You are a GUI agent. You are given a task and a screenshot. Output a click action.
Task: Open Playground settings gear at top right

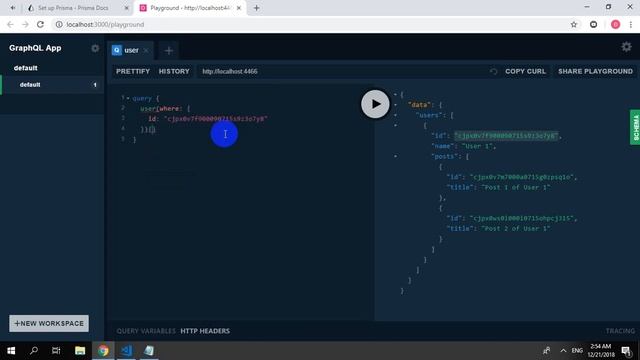click(x=626, y=47)
